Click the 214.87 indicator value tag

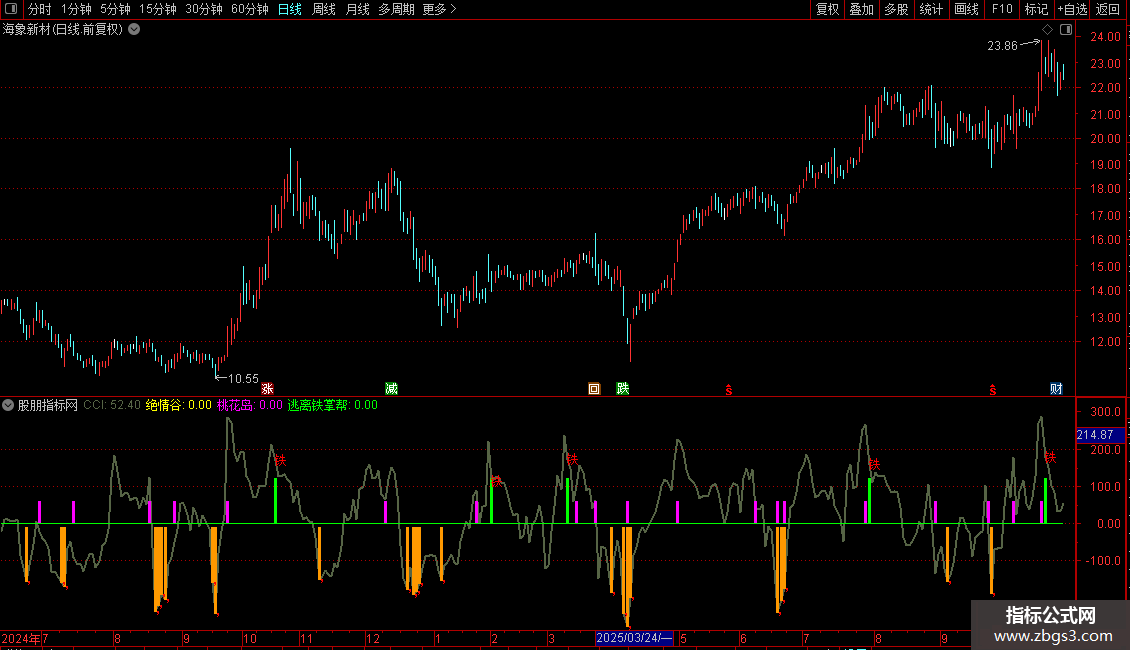(1100, 435)
